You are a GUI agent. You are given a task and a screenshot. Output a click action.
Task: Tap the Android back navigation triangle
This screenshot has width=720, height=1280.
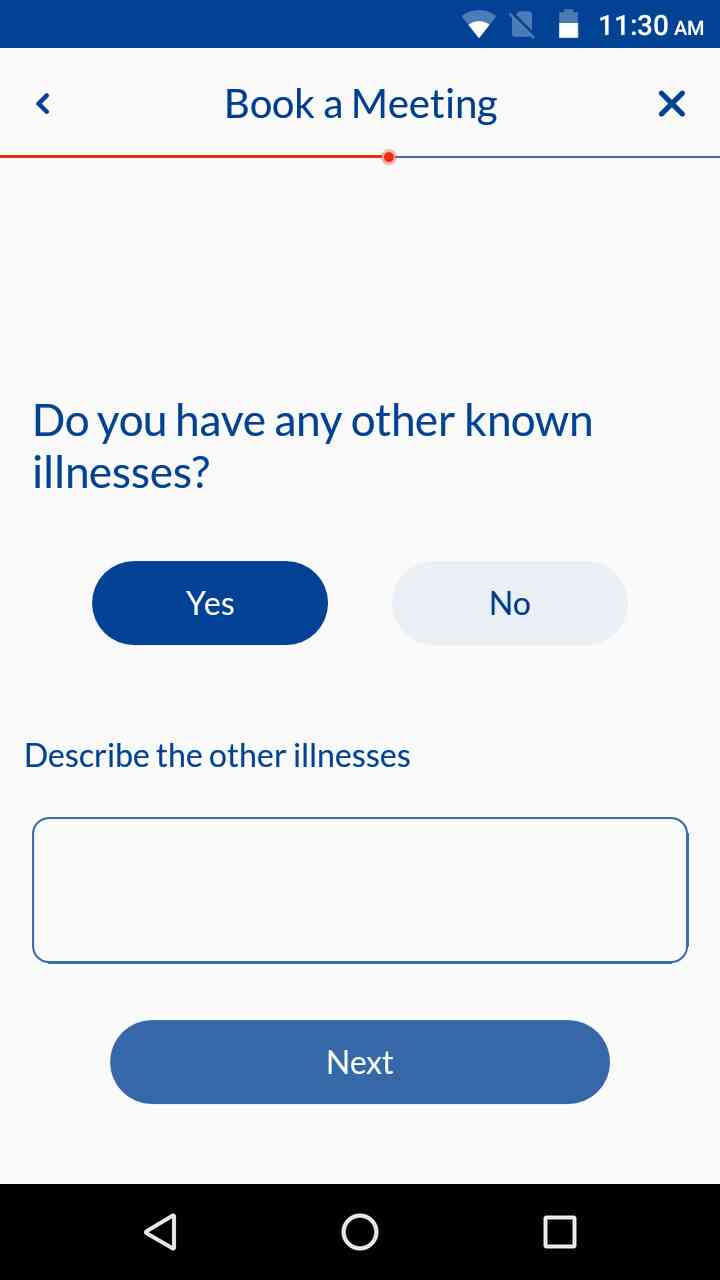(x=160, y=1232)
